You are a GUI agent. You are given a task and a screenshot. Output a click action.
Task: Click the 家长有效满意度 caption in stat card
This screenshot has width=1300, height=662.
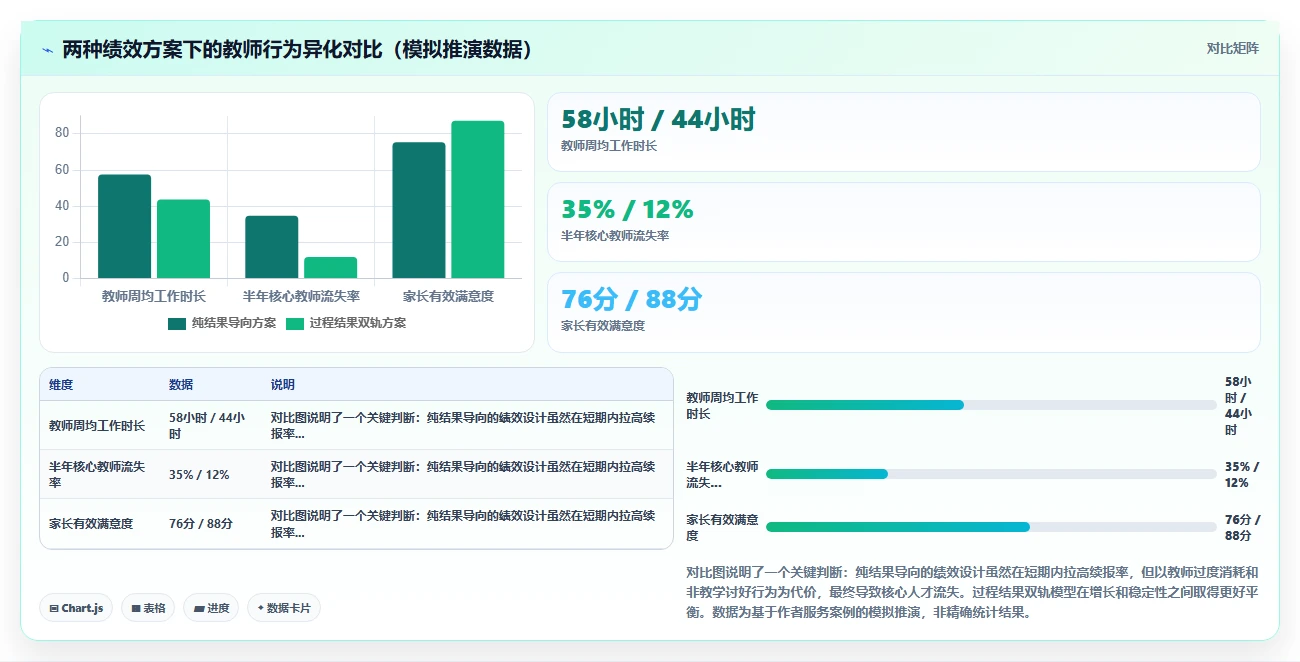603,326
